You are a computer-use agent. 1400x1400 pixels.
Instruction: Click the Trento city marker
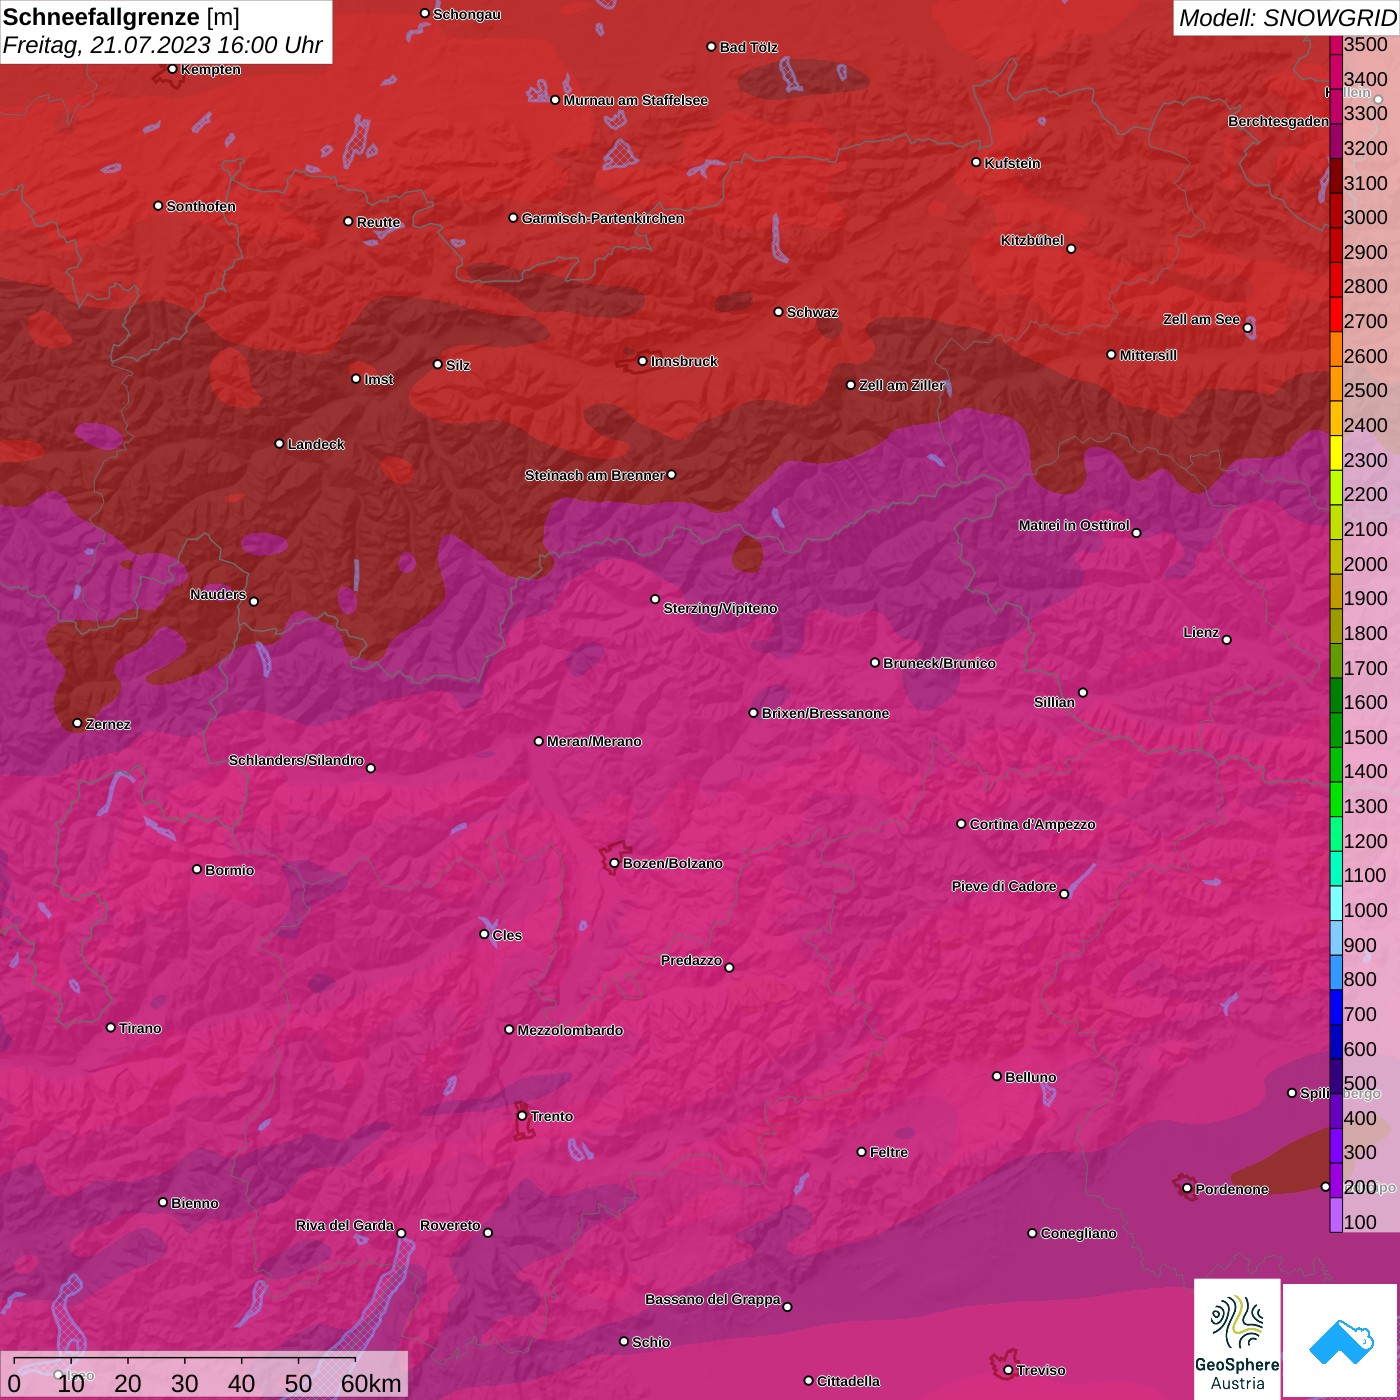coord(522,1116)
